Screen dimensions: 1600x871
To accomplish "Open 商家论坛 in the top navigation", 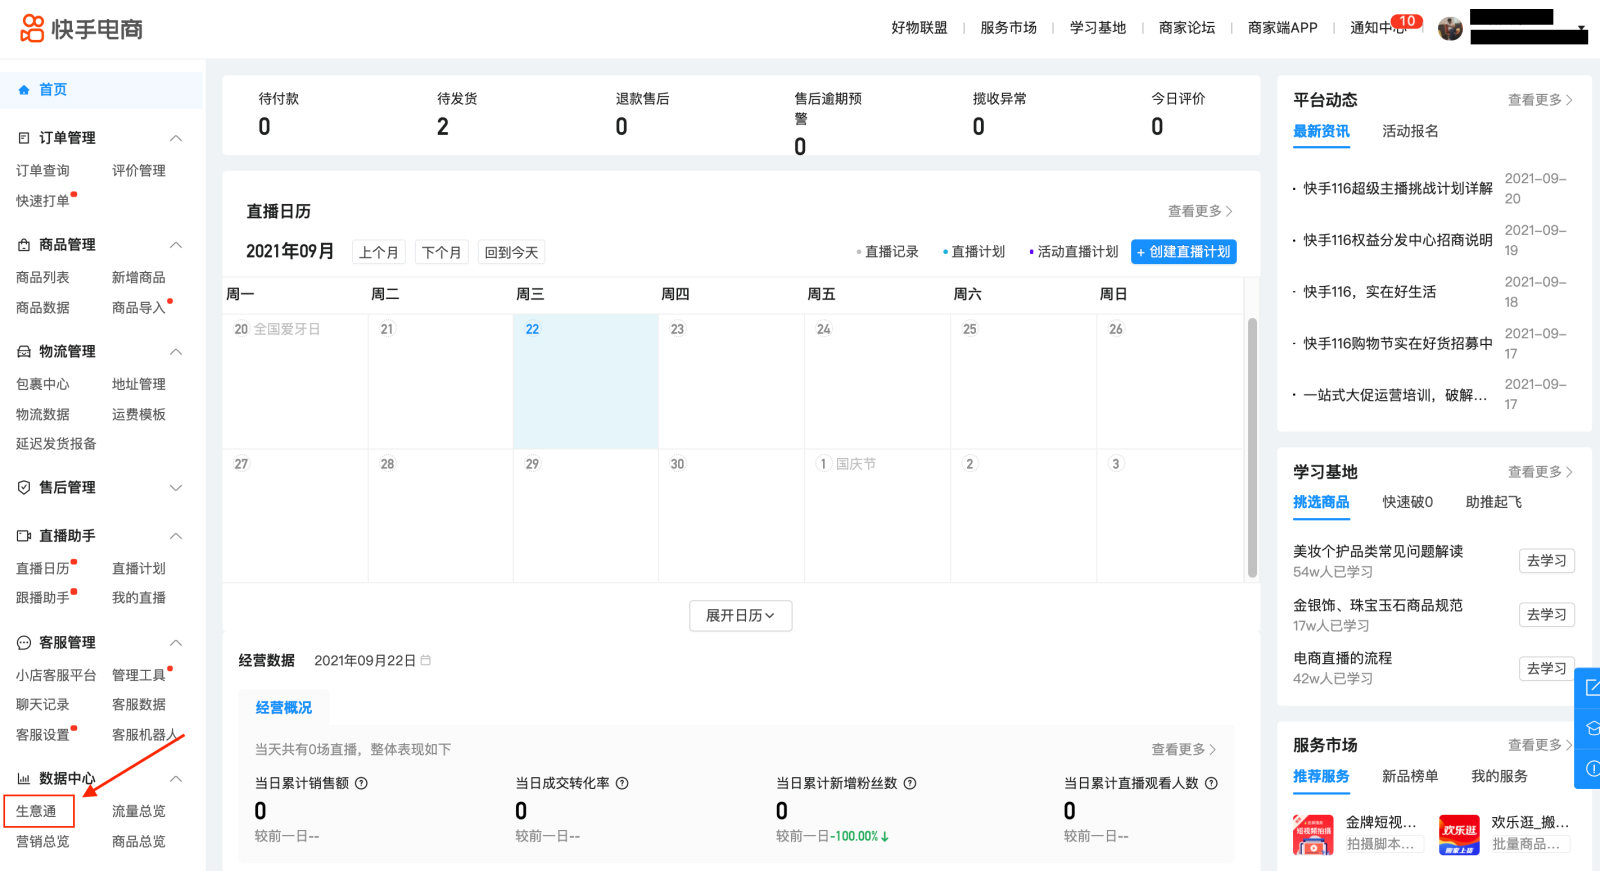I will [x=1186, y=28].
